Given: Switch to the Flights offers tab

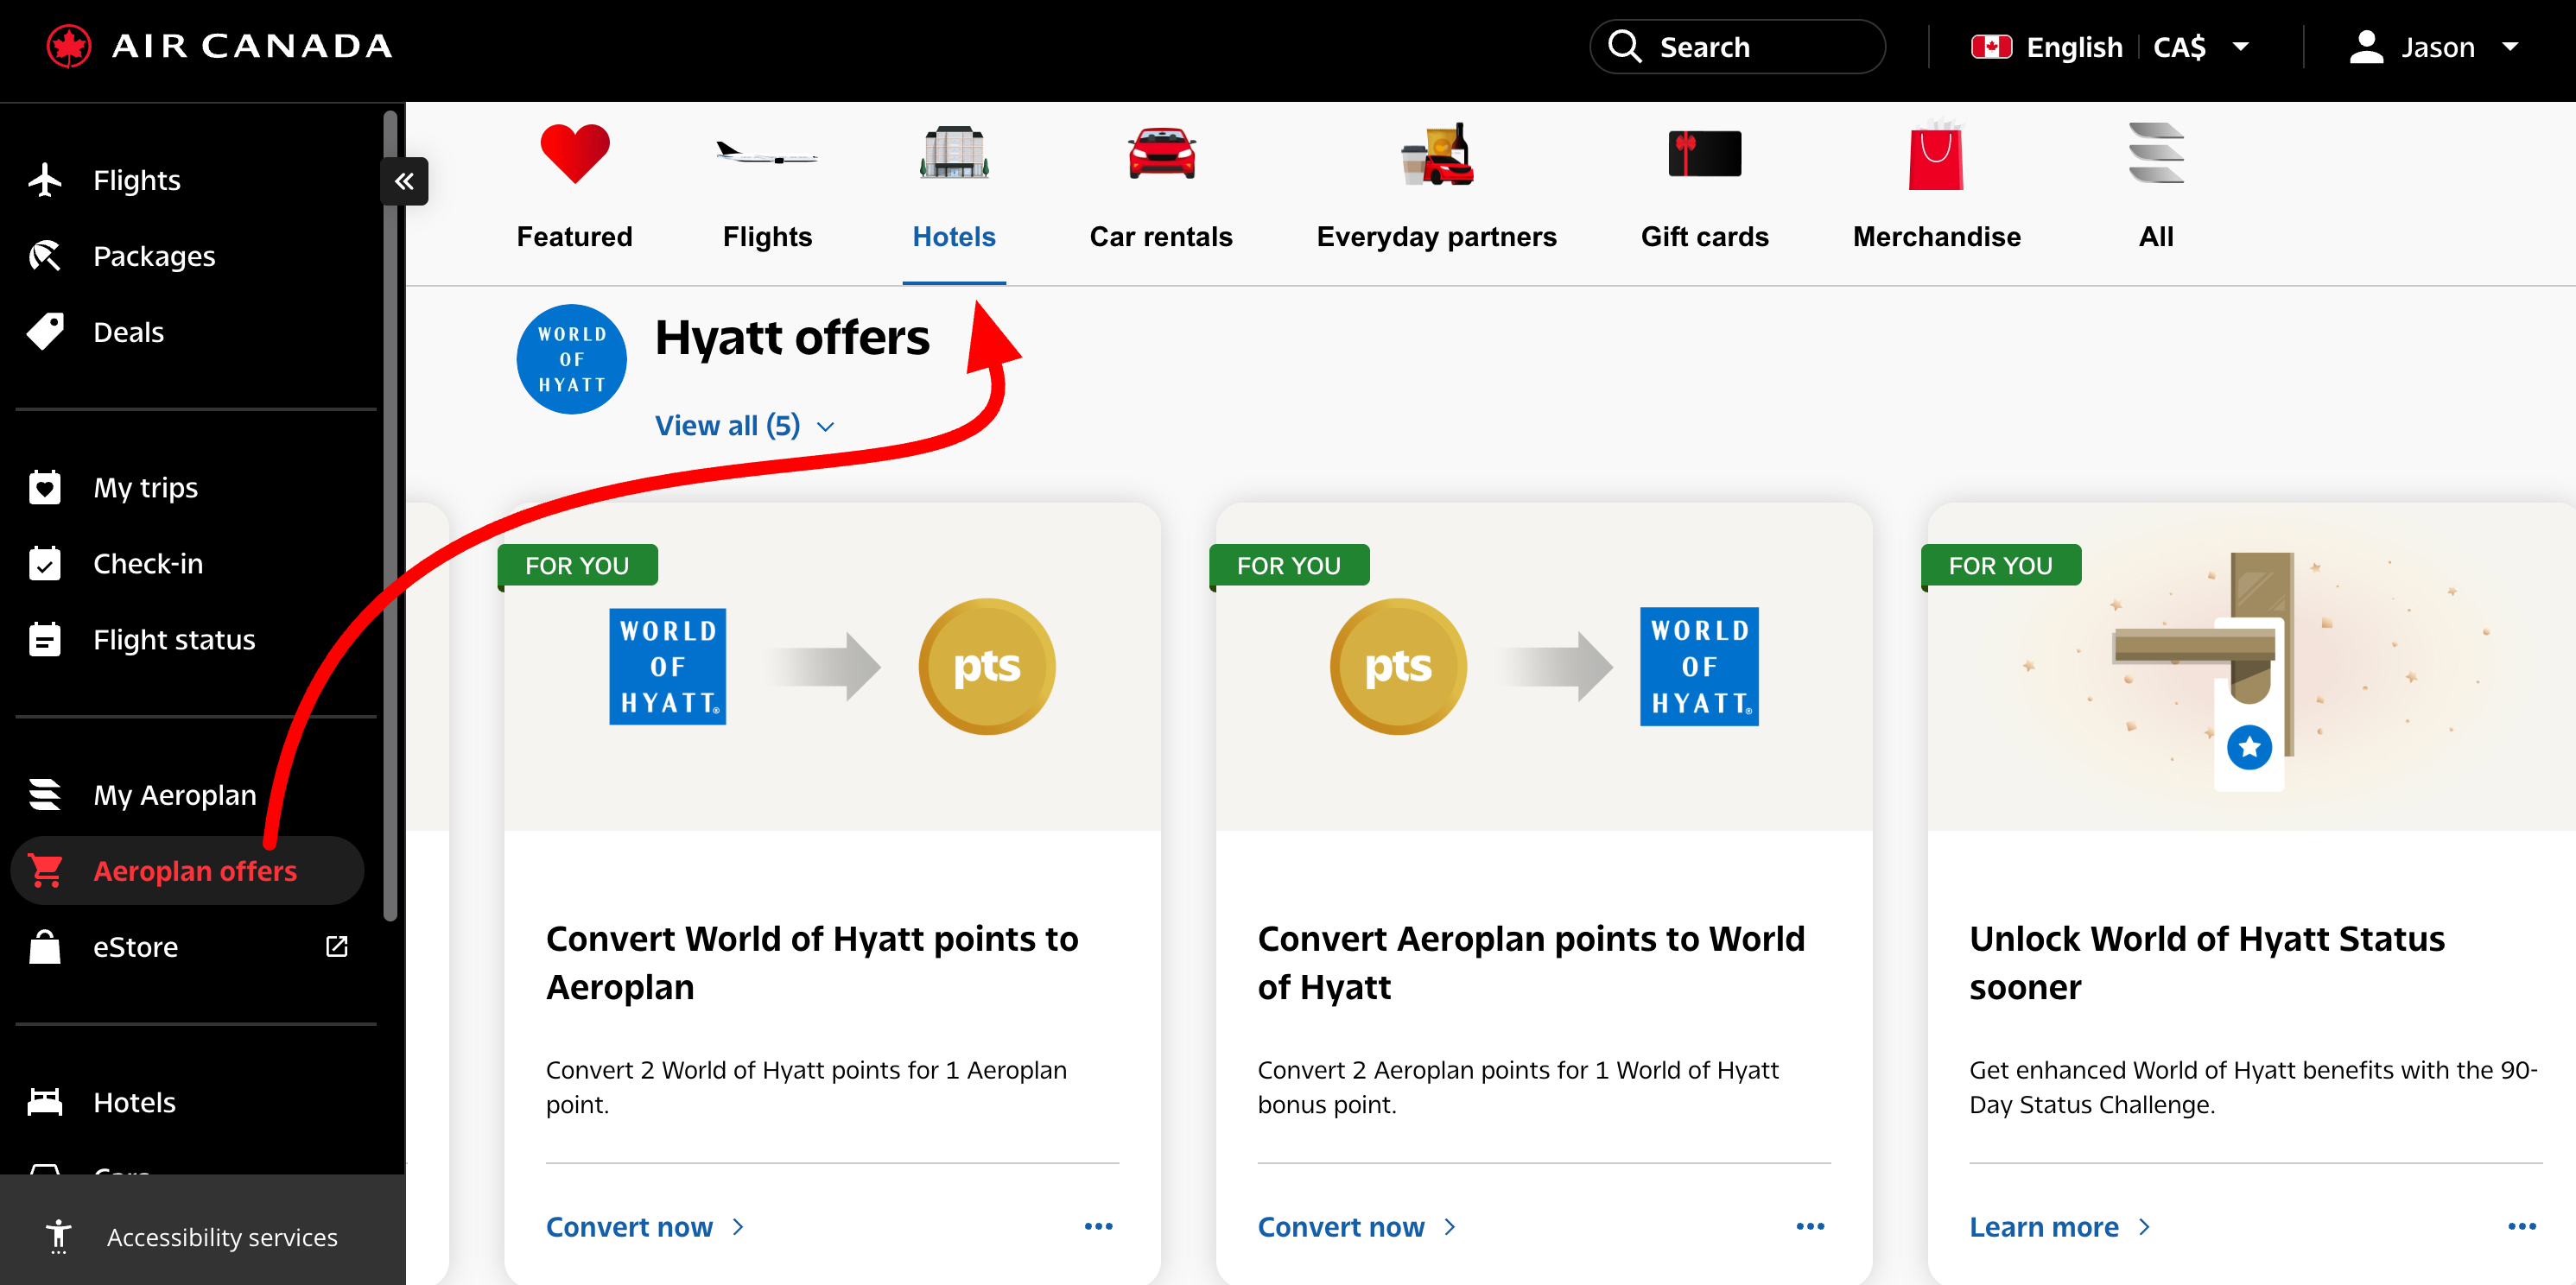Looking at the screenshot, I should point(767,237).
